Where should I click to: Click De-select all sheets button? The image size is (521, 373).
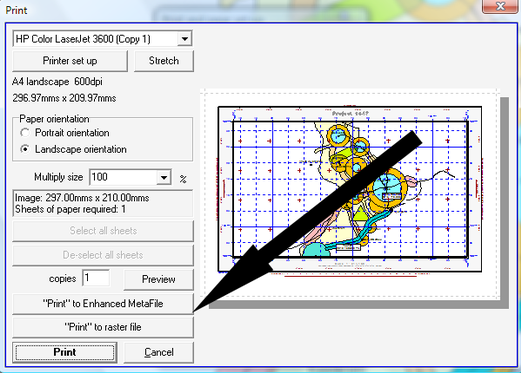[103, 255]
